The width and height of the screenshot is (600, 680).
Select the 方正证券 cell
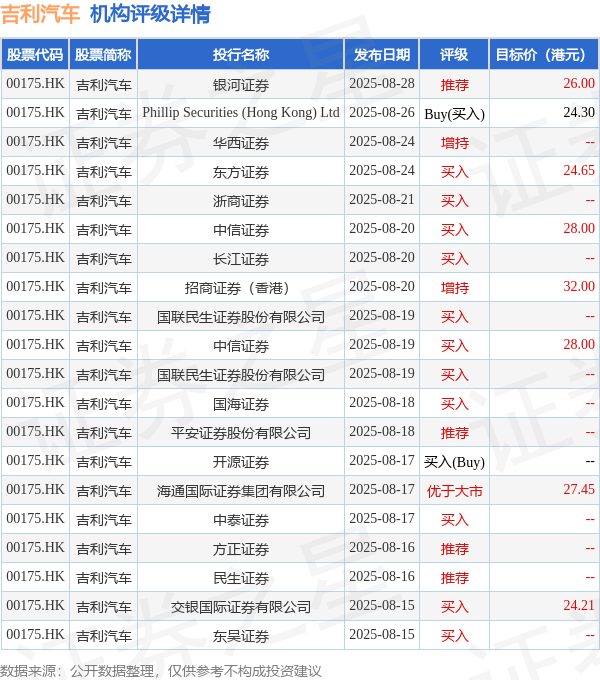(x=241, y=549)
